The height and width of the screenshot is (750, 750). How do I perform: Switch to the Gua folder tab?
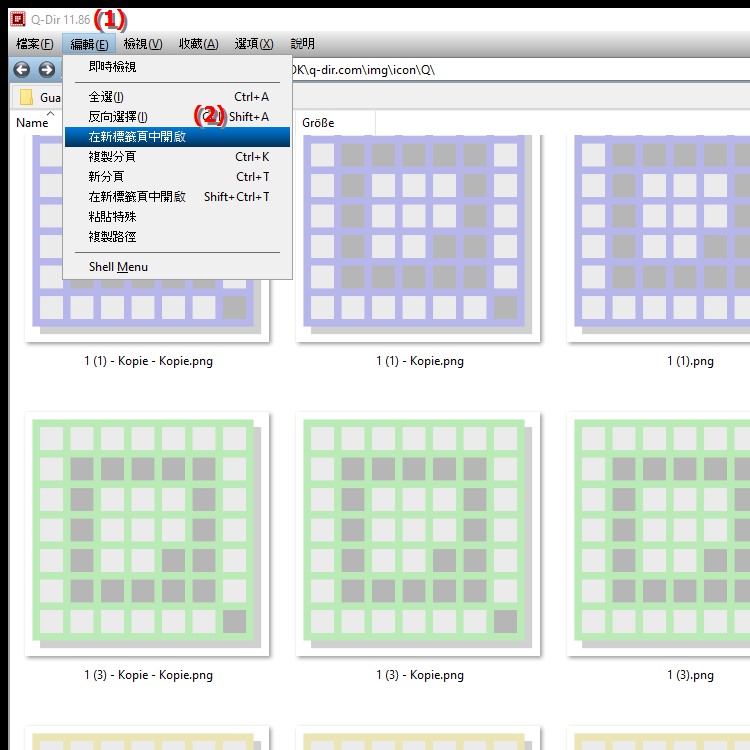click(x=40, y=98)
